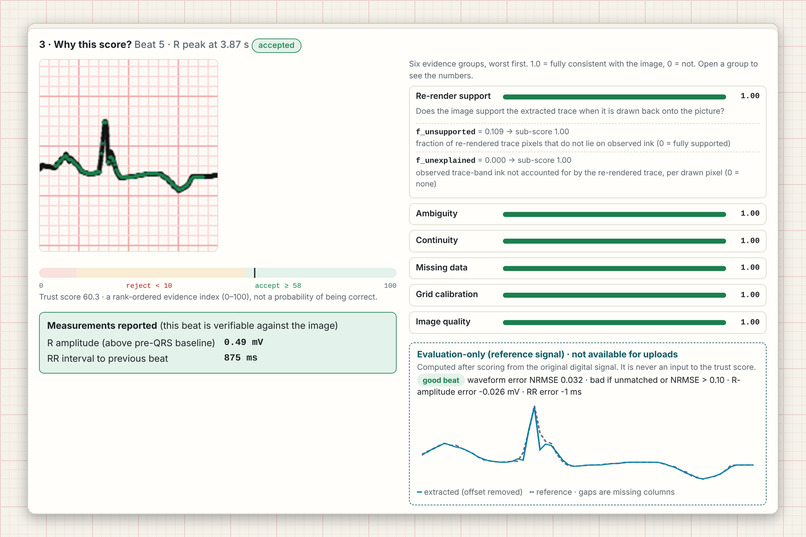Click the f_unsupported metric label
The width and height of the screenshot is (806, 537).
(x=446, y=132)
